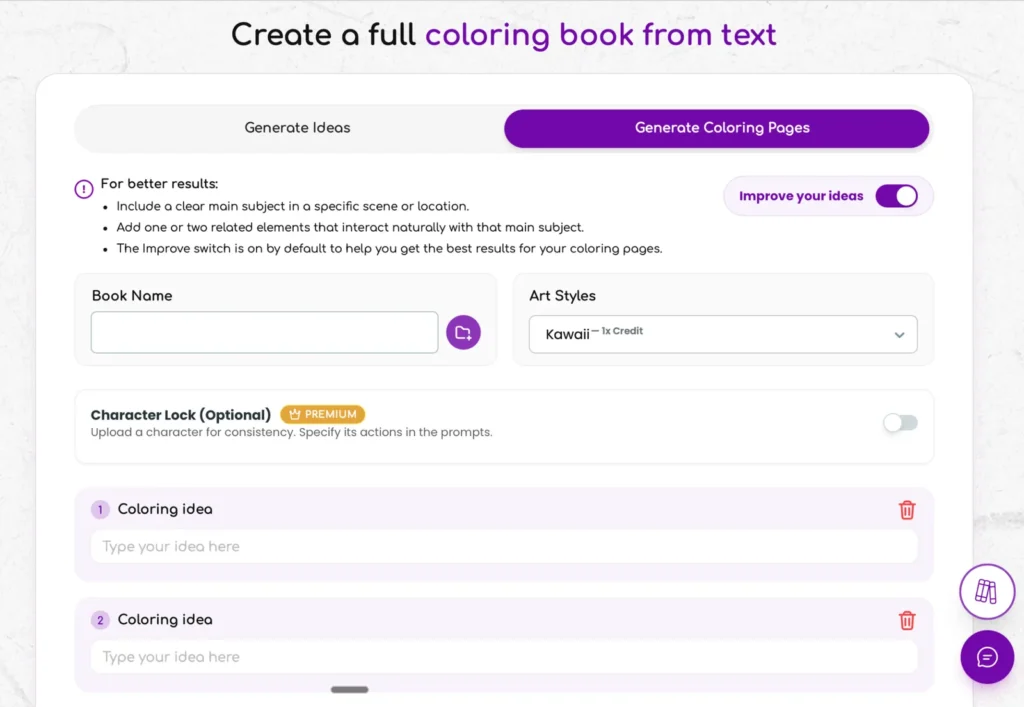Delete coloring idea 1 with trash icon
The image size is (1024, 707).
click(907, 510)
